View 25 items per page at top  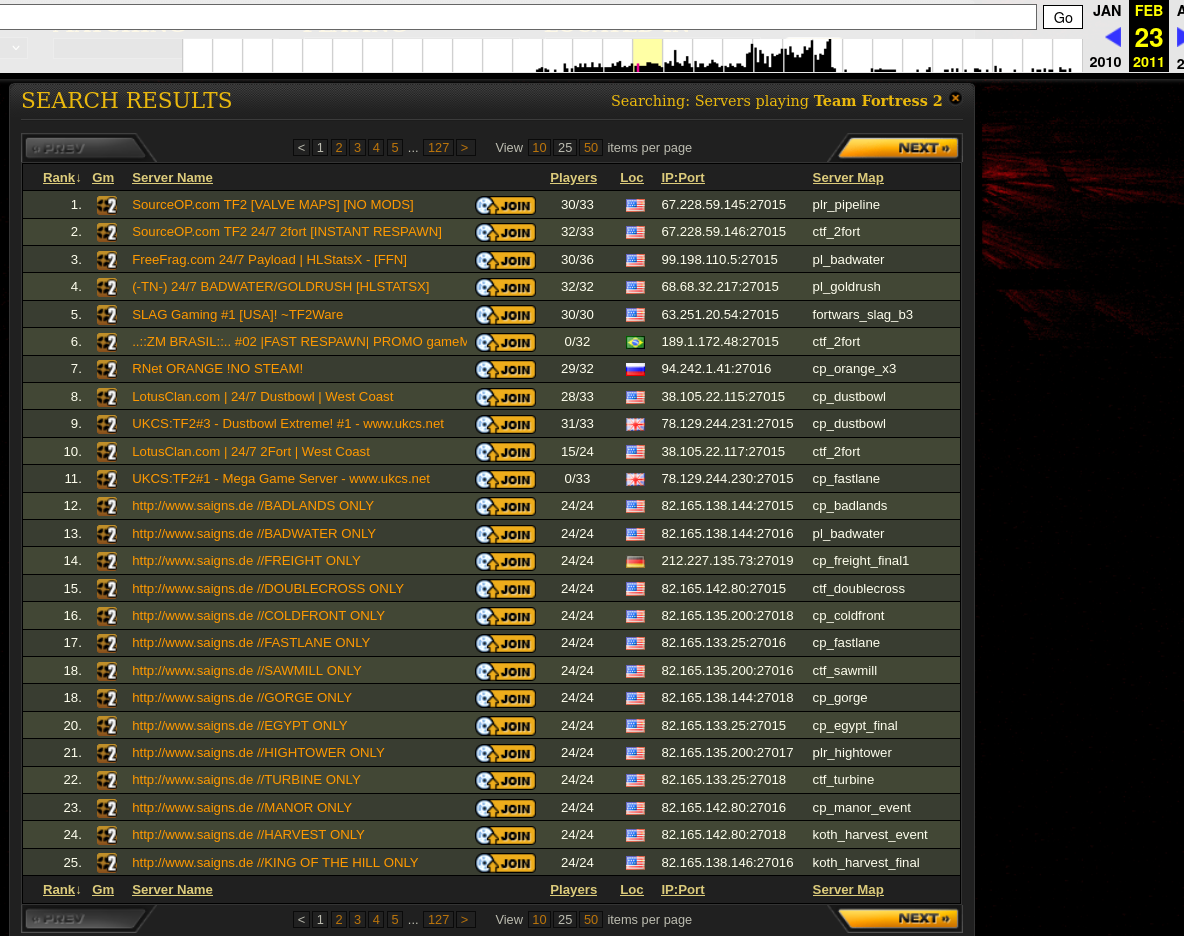click(565, 148)
